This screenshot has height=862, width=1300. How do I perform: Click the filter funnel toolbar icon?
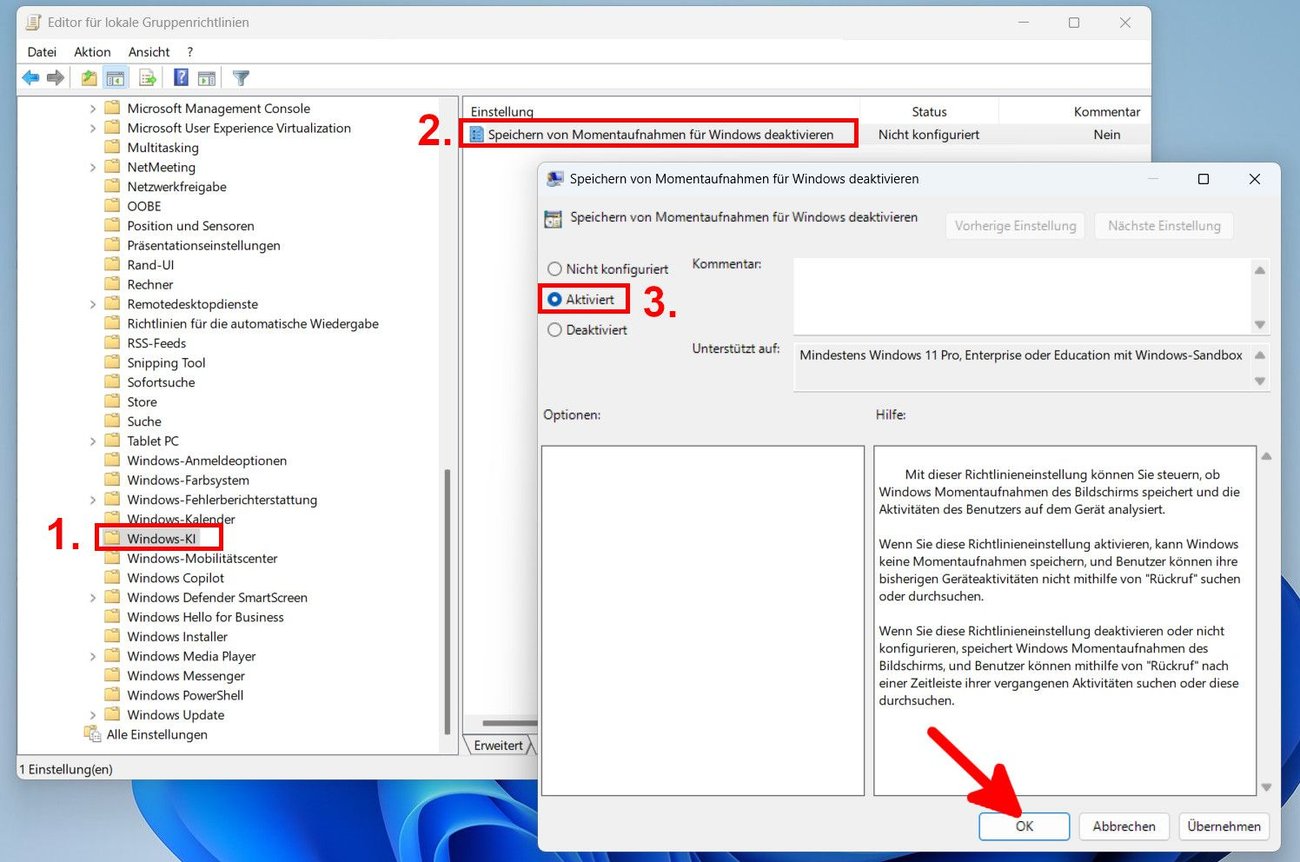coord(239,77)
